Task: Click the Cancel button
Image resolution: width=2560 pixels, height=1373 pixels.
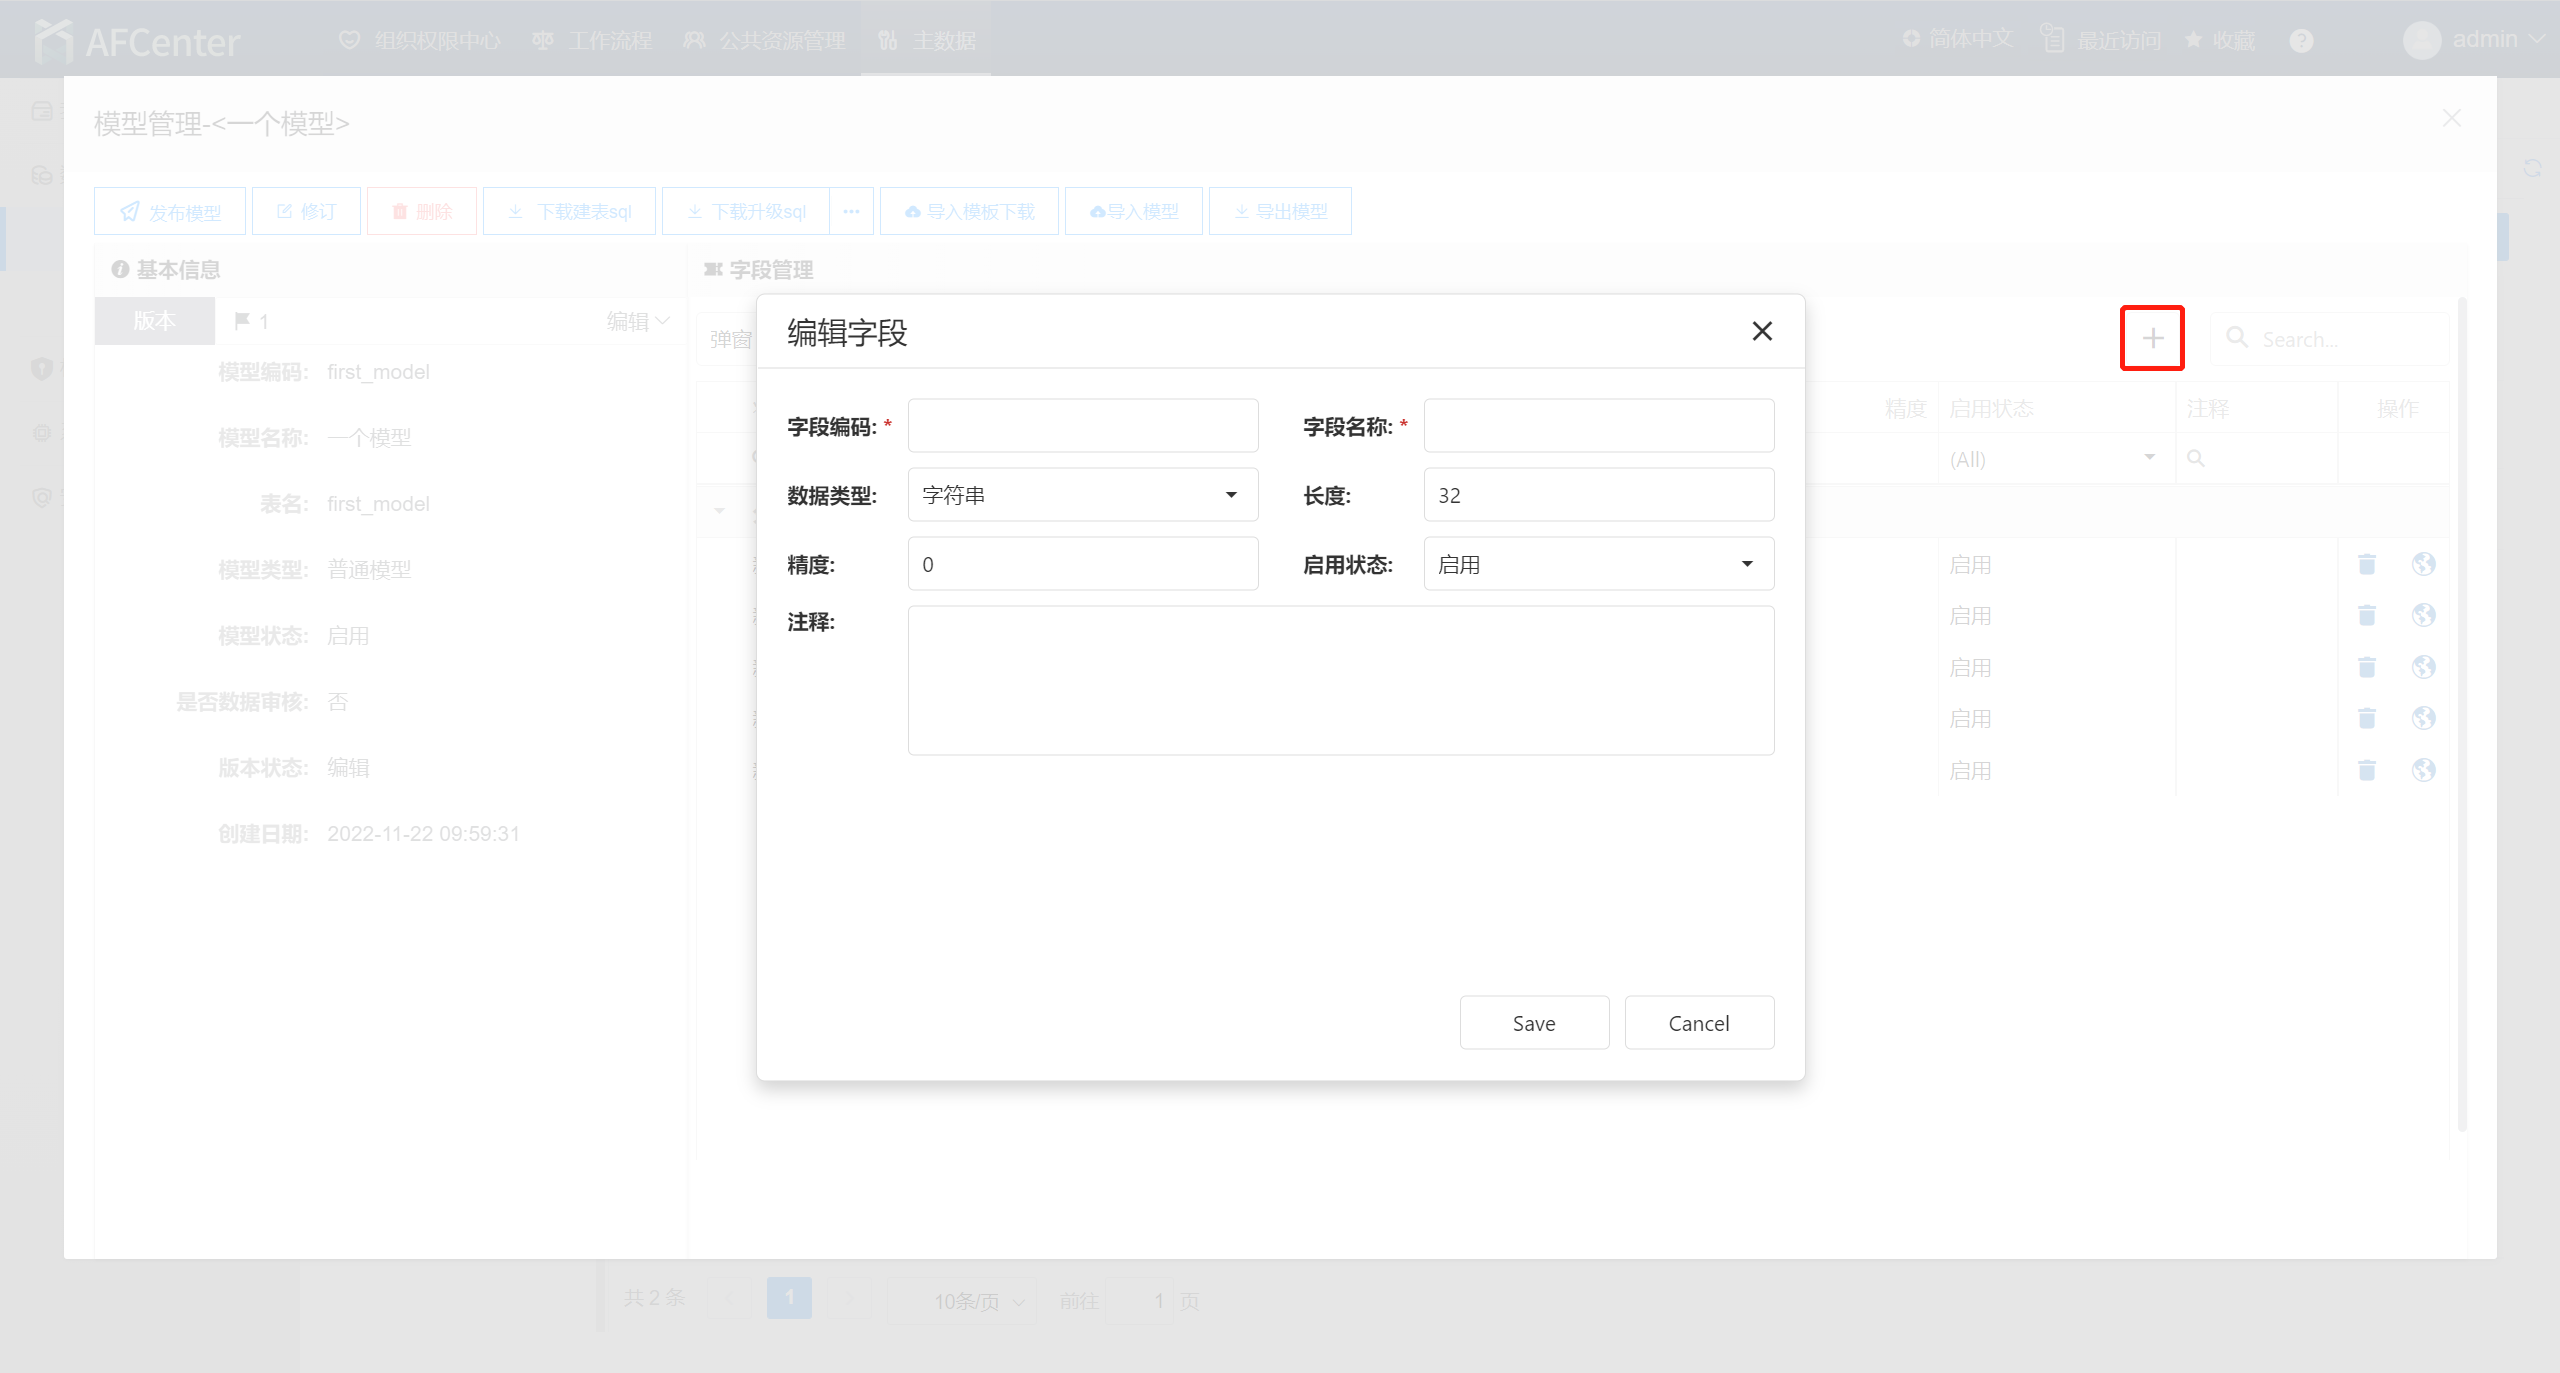Action: 1698,1023
